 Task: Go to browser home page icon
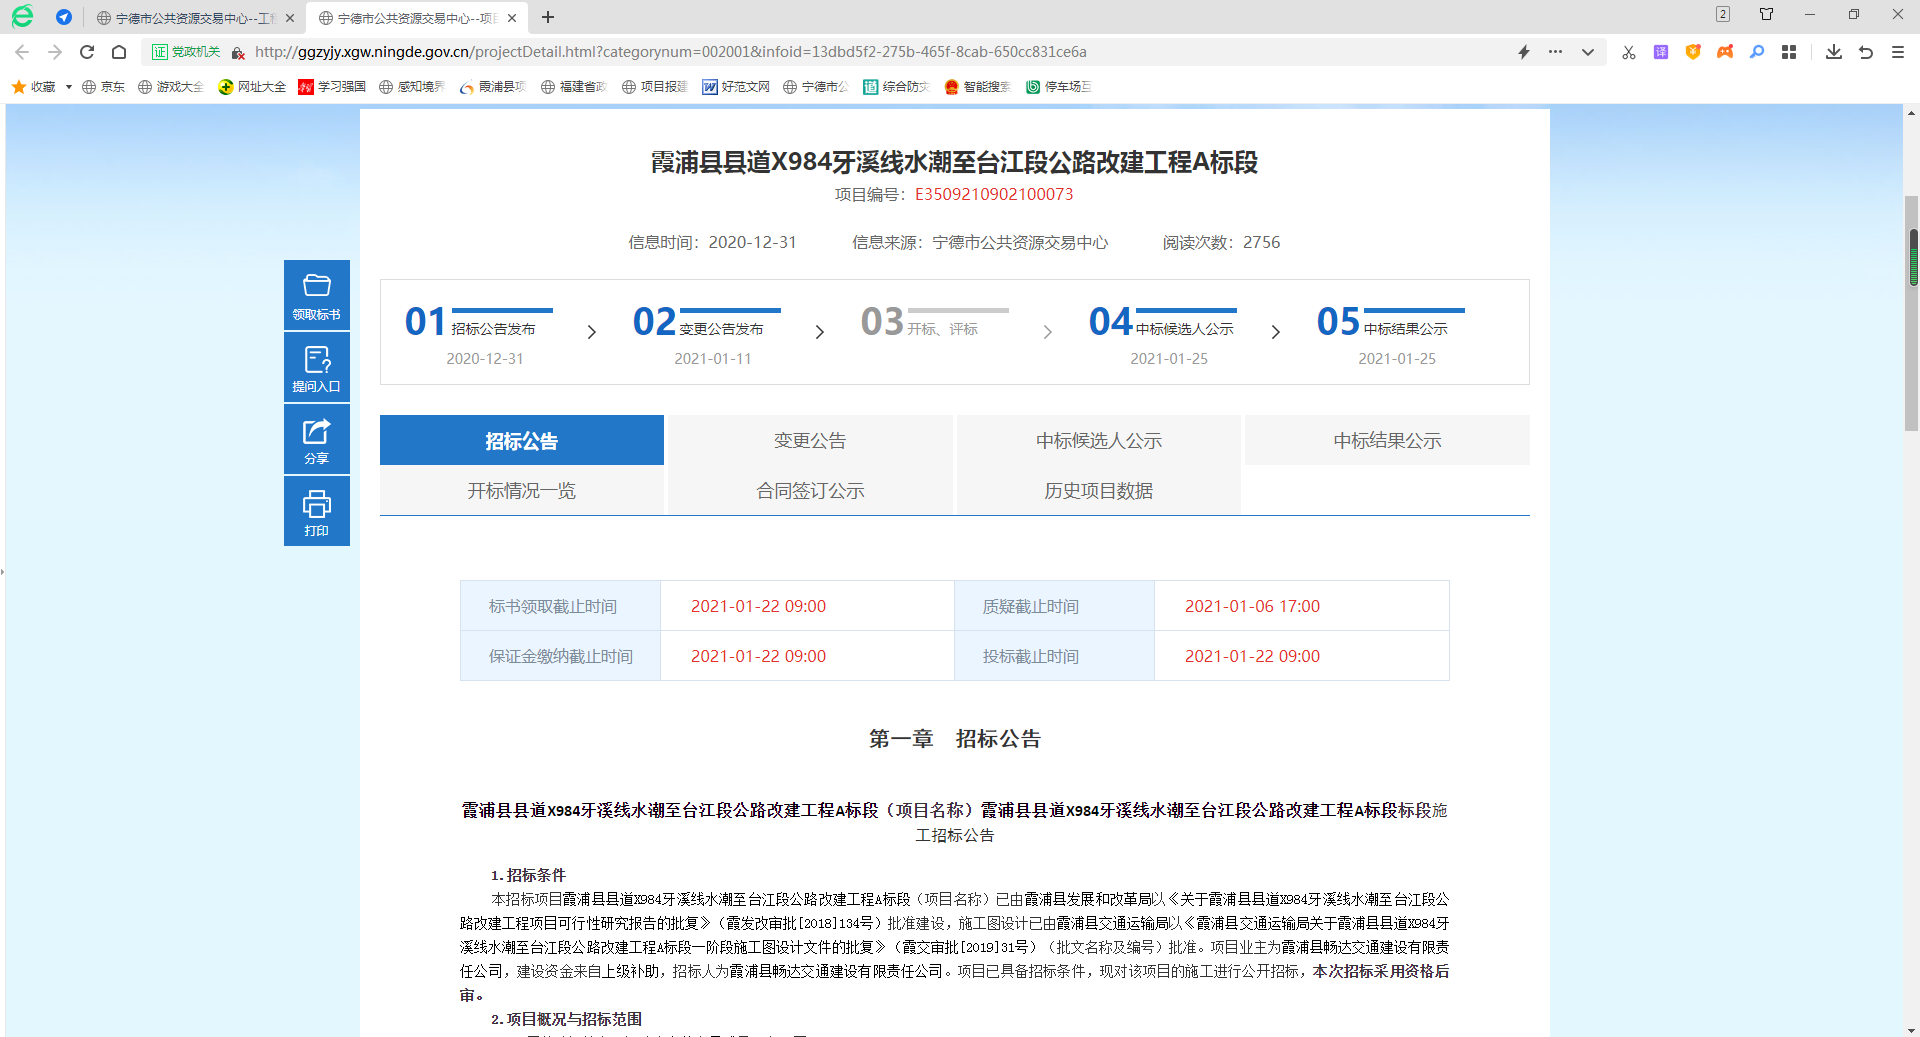tap(119, 52)
